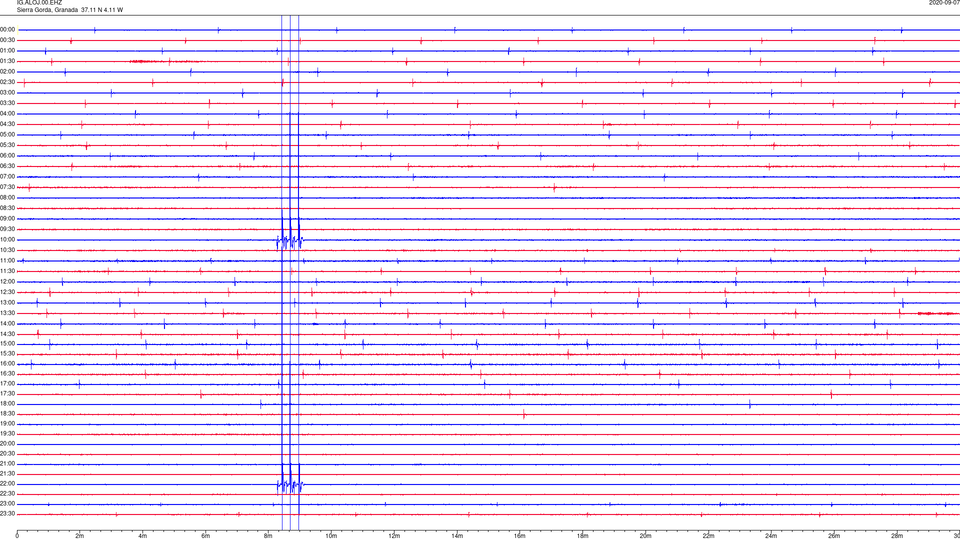Image resolution: width=960 pixels, height=540 pixels.
Task: Click the 14:00 time label
Action: pos(8,323)
